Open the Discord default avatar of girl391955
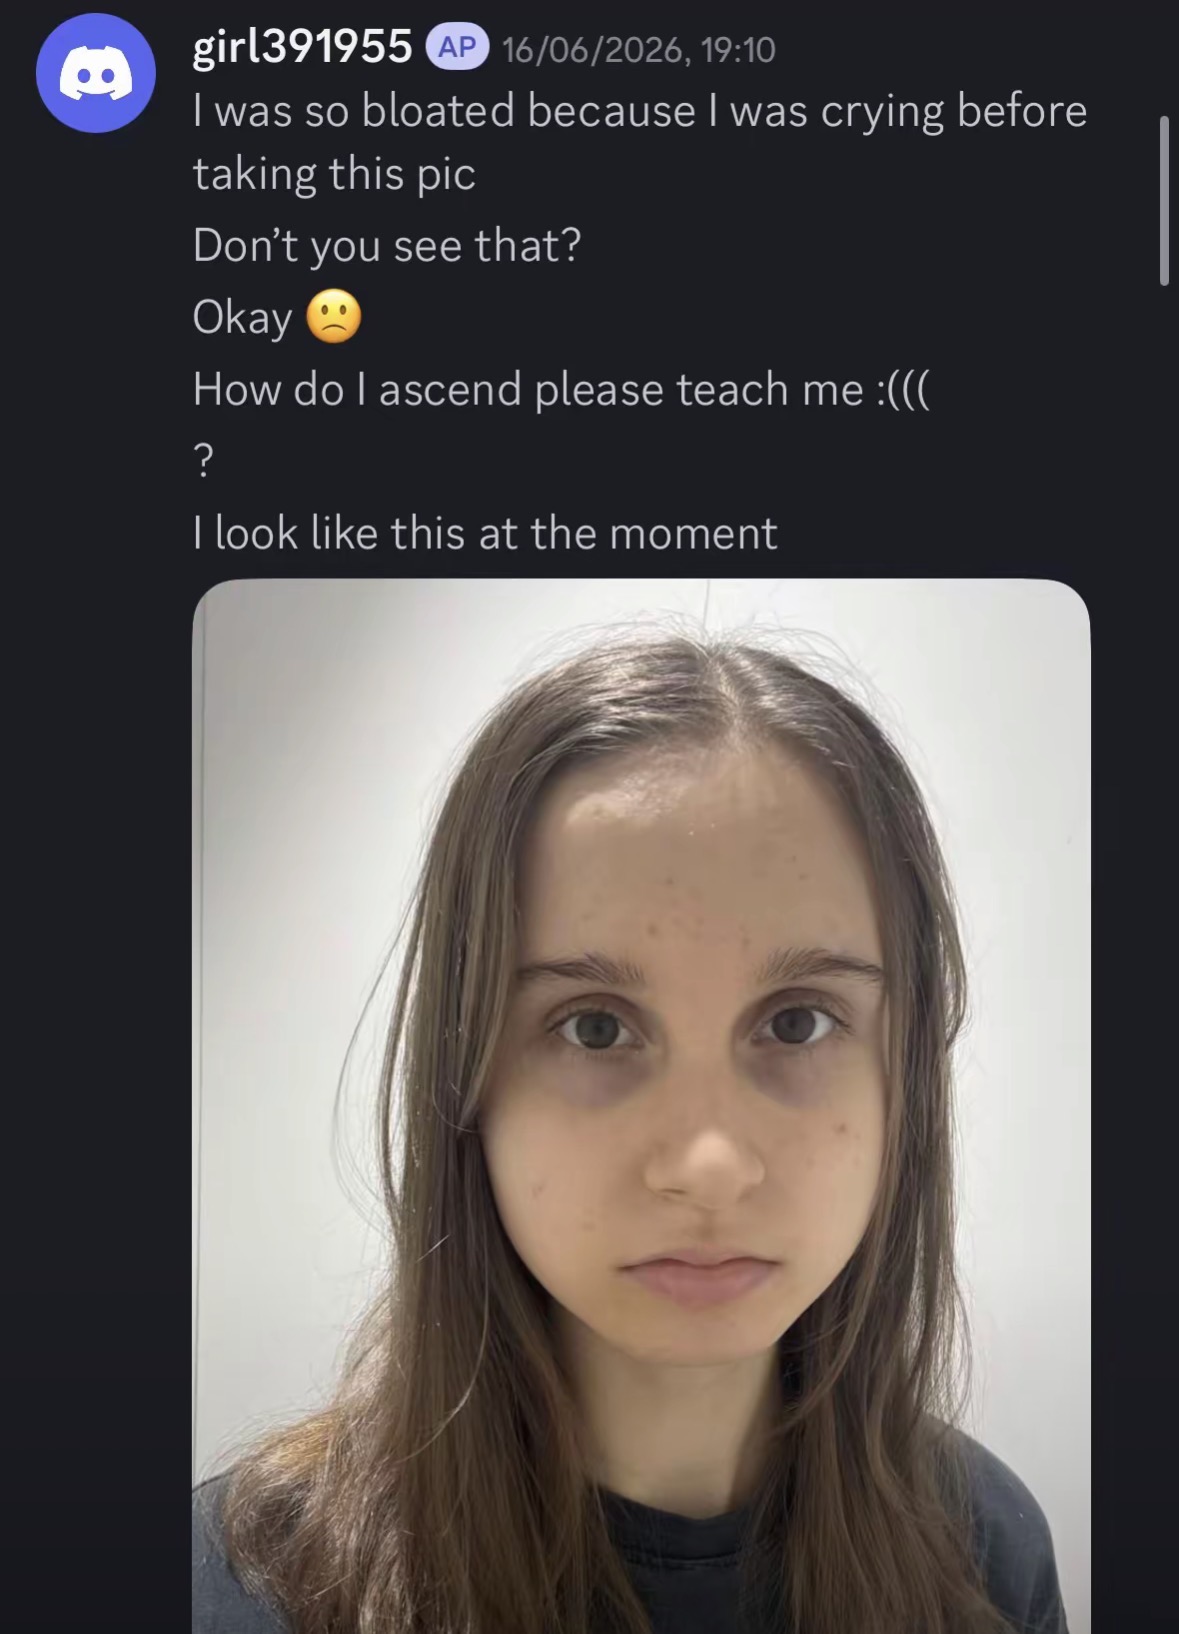The width and height of the screenshot is (1179, 1634). click(x=96, y=73)
